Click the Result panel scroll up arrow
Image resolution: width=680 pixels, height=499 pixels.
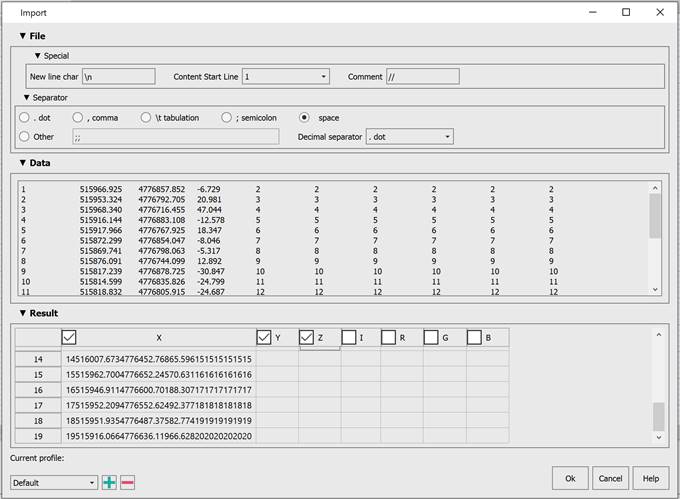[658, 335]
